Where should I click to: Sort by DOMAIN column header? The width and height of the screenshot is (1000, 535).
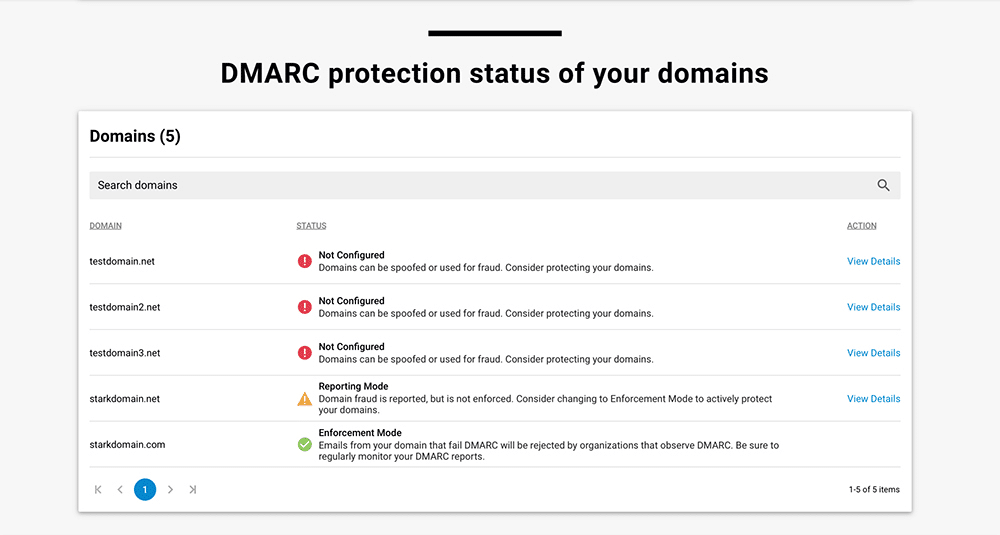(x=105, y=226)
